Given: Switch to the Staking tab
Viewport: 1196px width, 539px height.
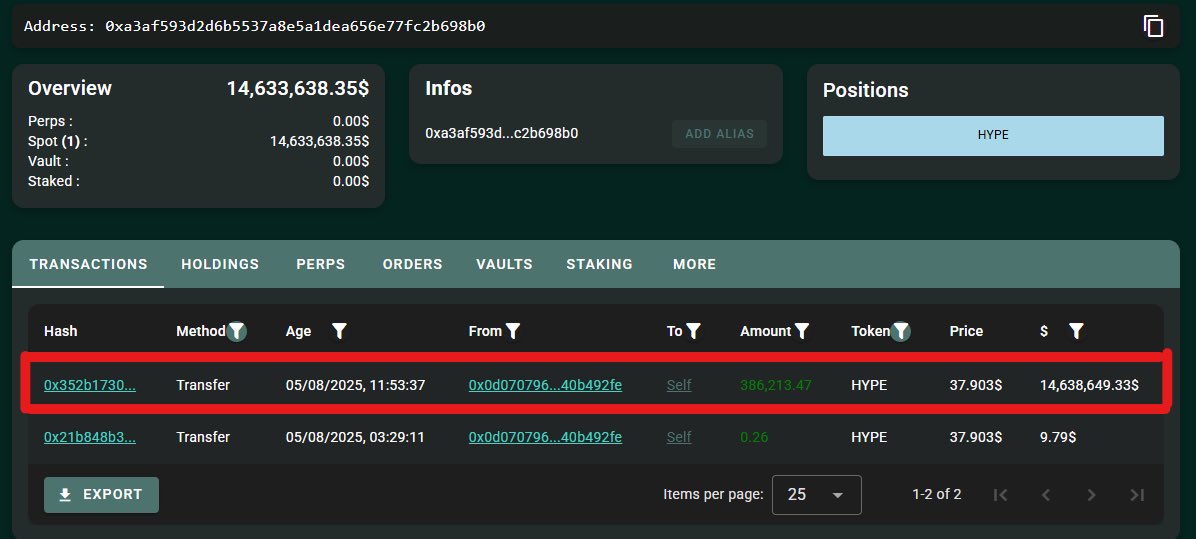Looking at the screenshot, I should coord(600,264).
